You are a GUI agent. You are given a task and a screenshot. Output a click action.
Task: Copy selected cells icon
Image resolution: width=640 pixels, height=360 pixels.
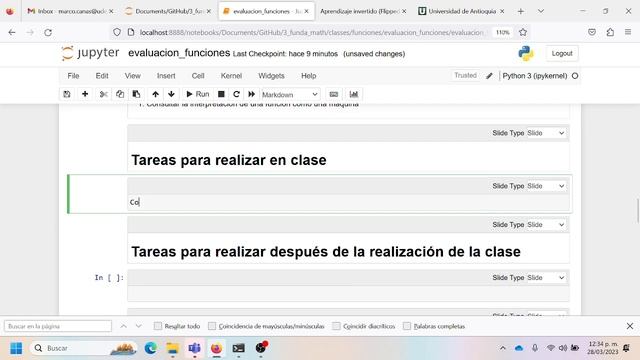coord(120,94)
